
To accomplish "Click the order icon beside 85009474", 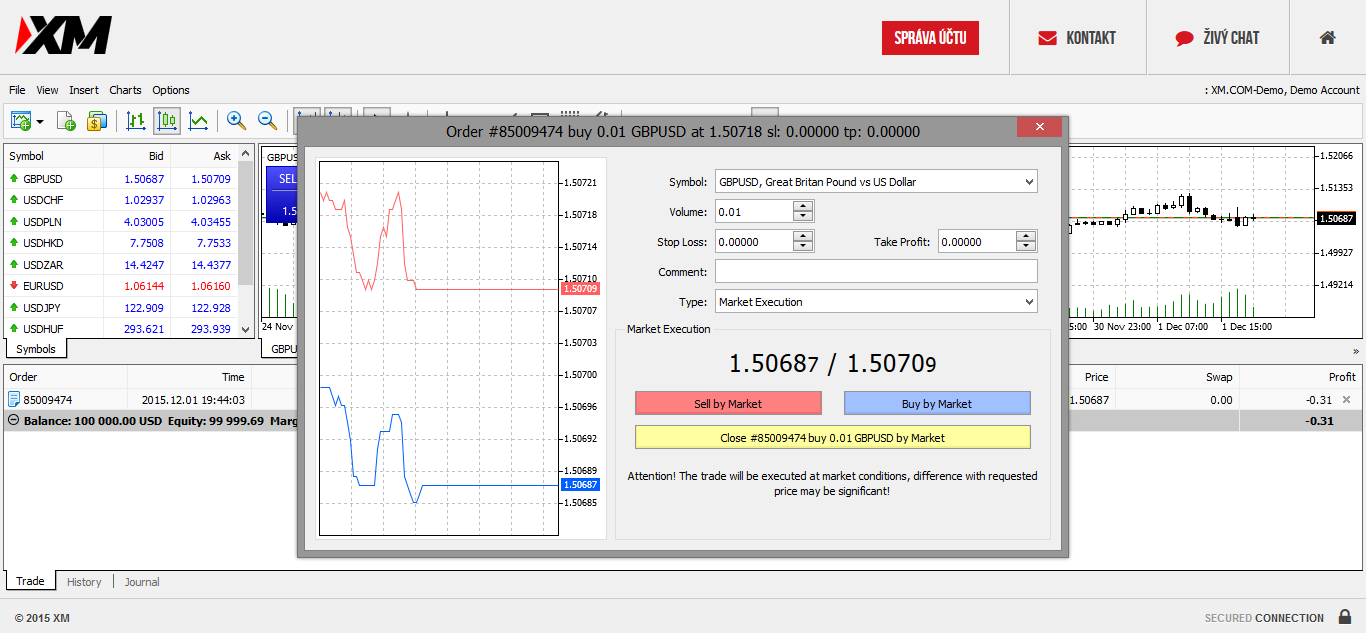I will 15,400.
